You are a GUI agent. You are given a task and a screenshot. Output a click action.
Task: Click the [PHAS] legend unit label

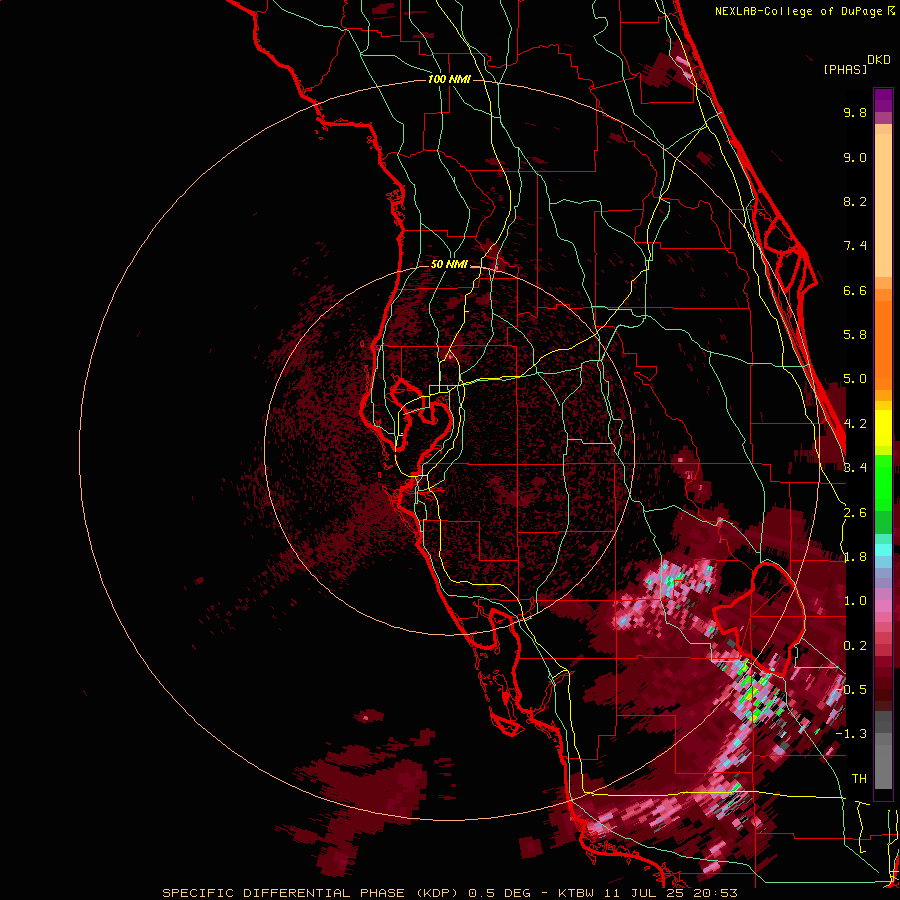click(x=845, y=69)
